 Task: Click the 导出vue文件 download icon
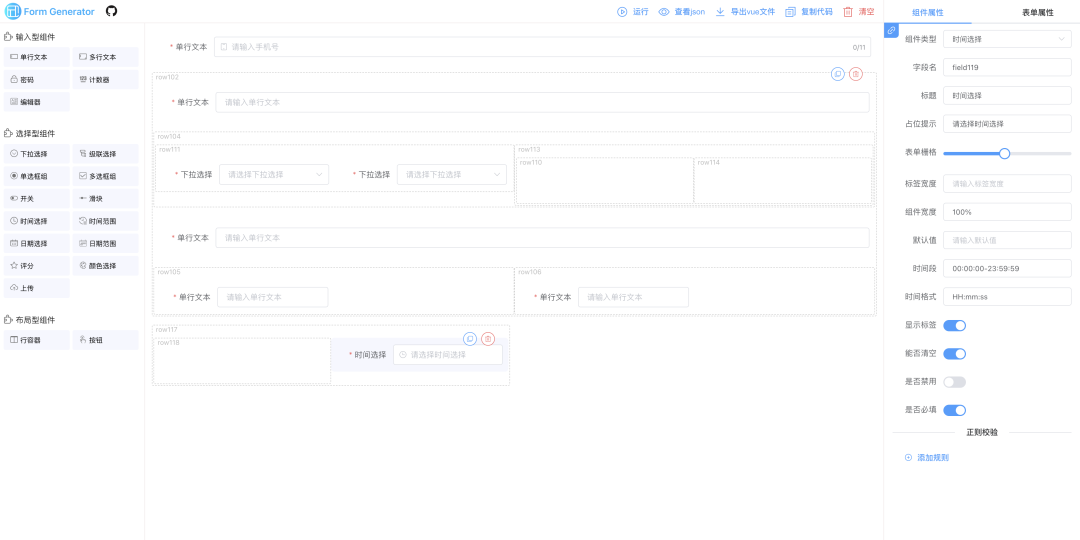pyautogui.click(x=720, y=12)
